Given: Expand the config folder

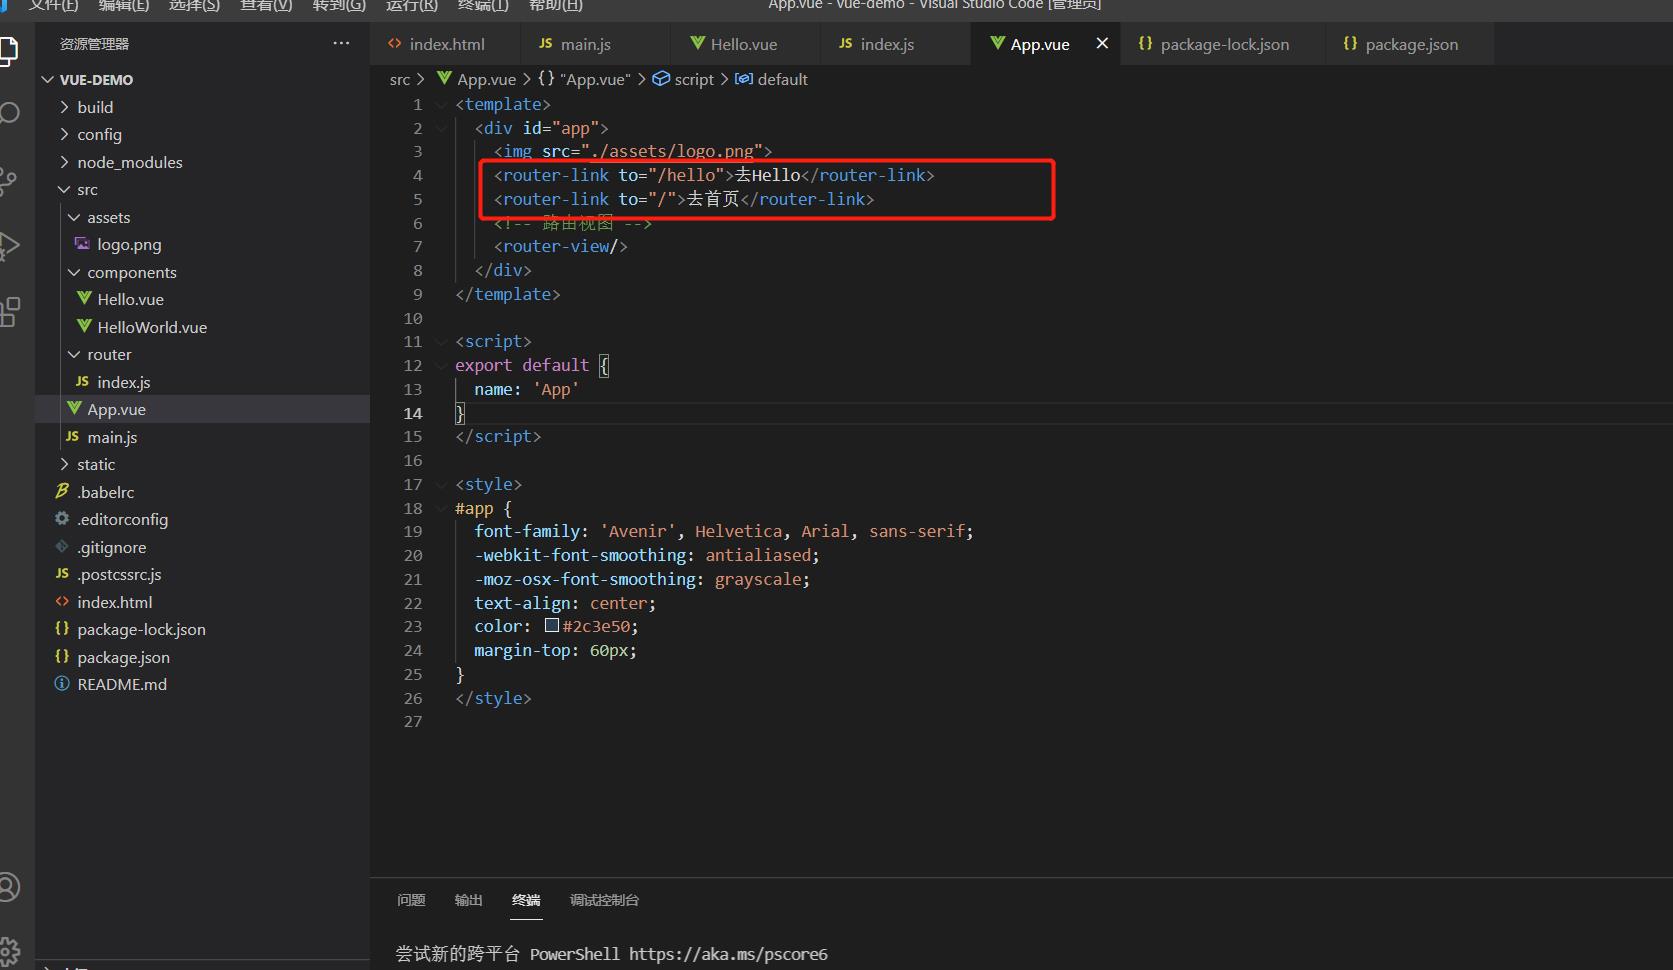Looking at the screenshot, I should click(65, 134).
